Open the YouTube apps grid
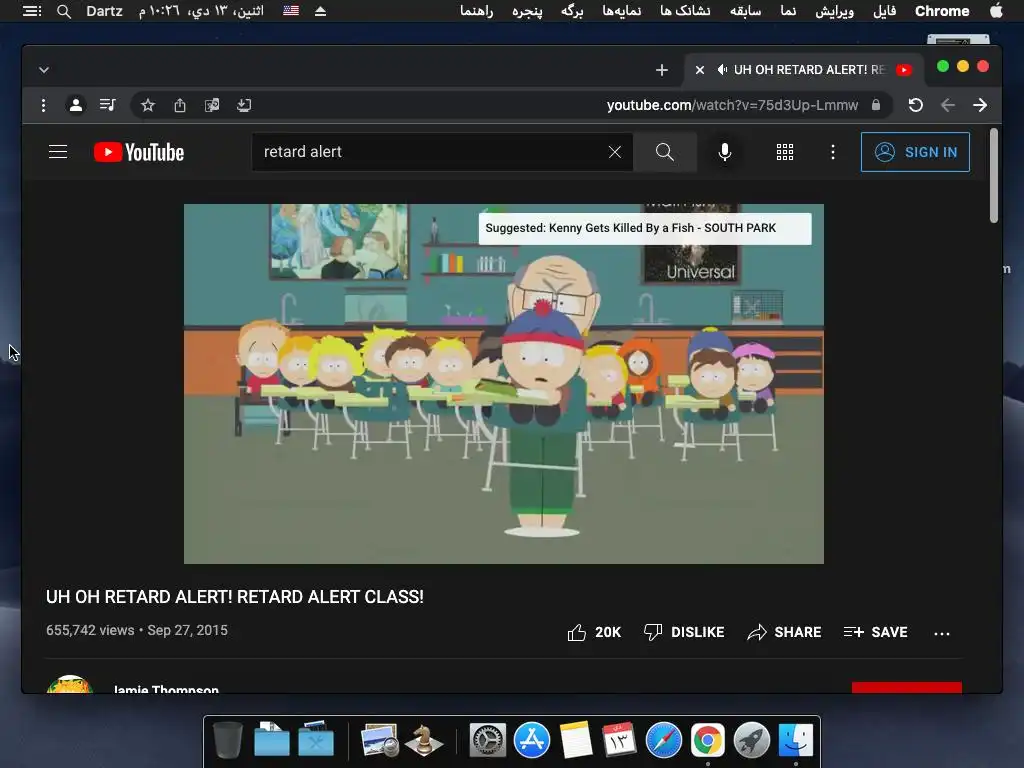 point(785,152)
